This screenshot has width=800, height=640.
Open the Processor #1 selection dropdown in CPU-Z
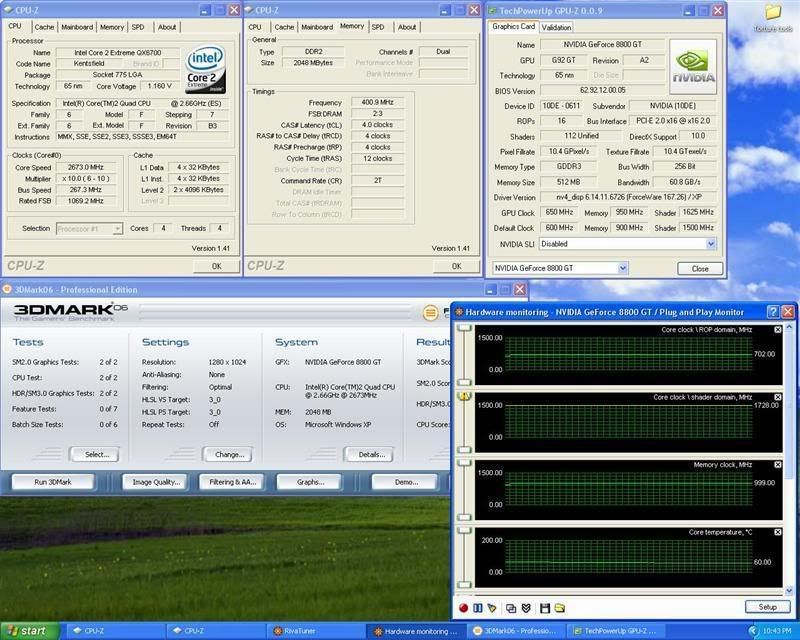click(117, 228)
